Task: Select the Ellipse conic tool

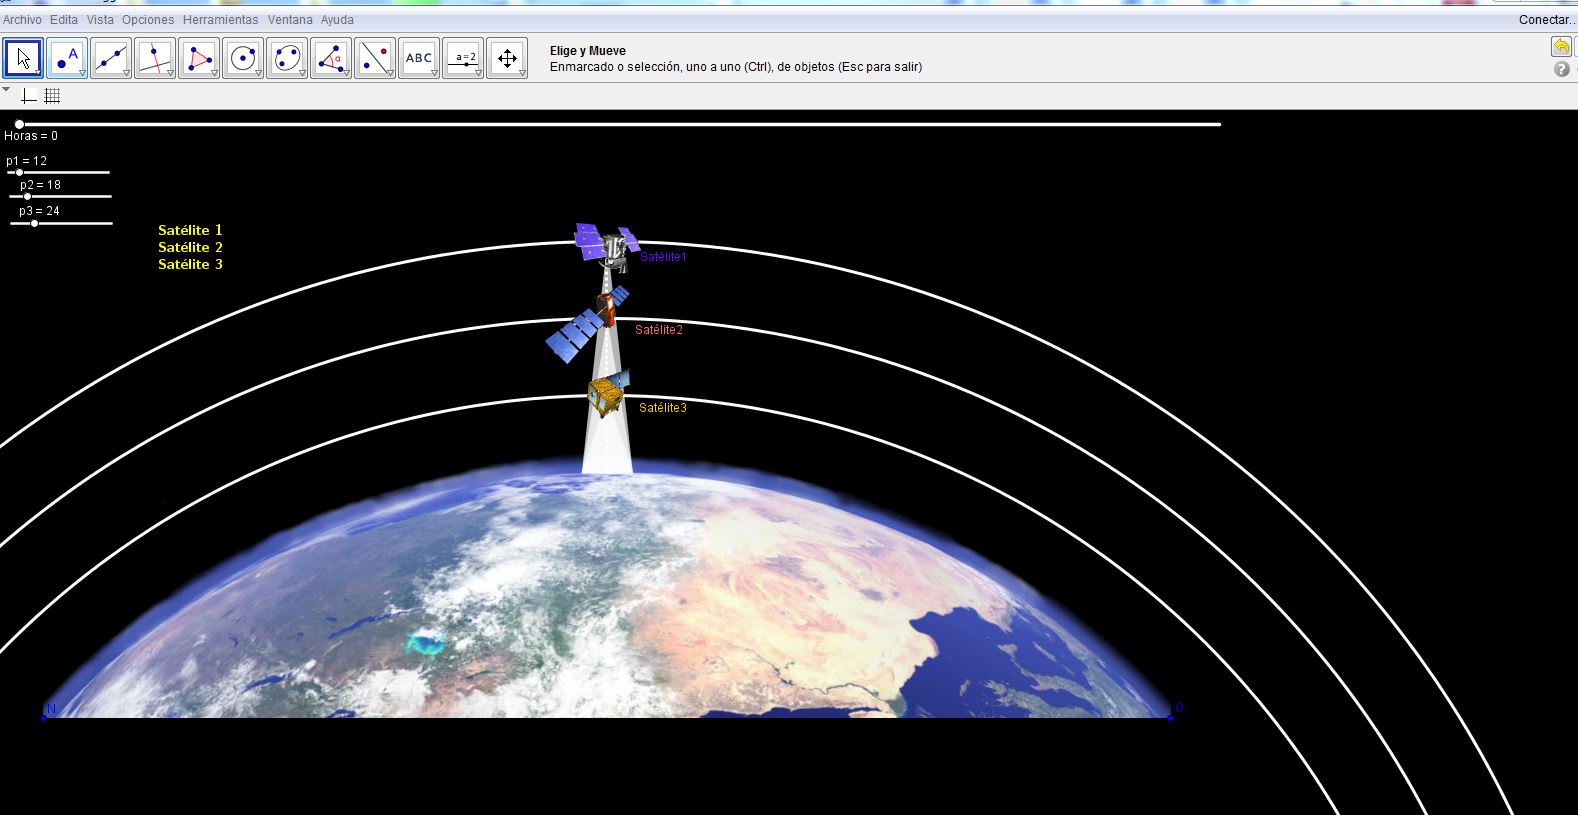Action: point(287,58)
